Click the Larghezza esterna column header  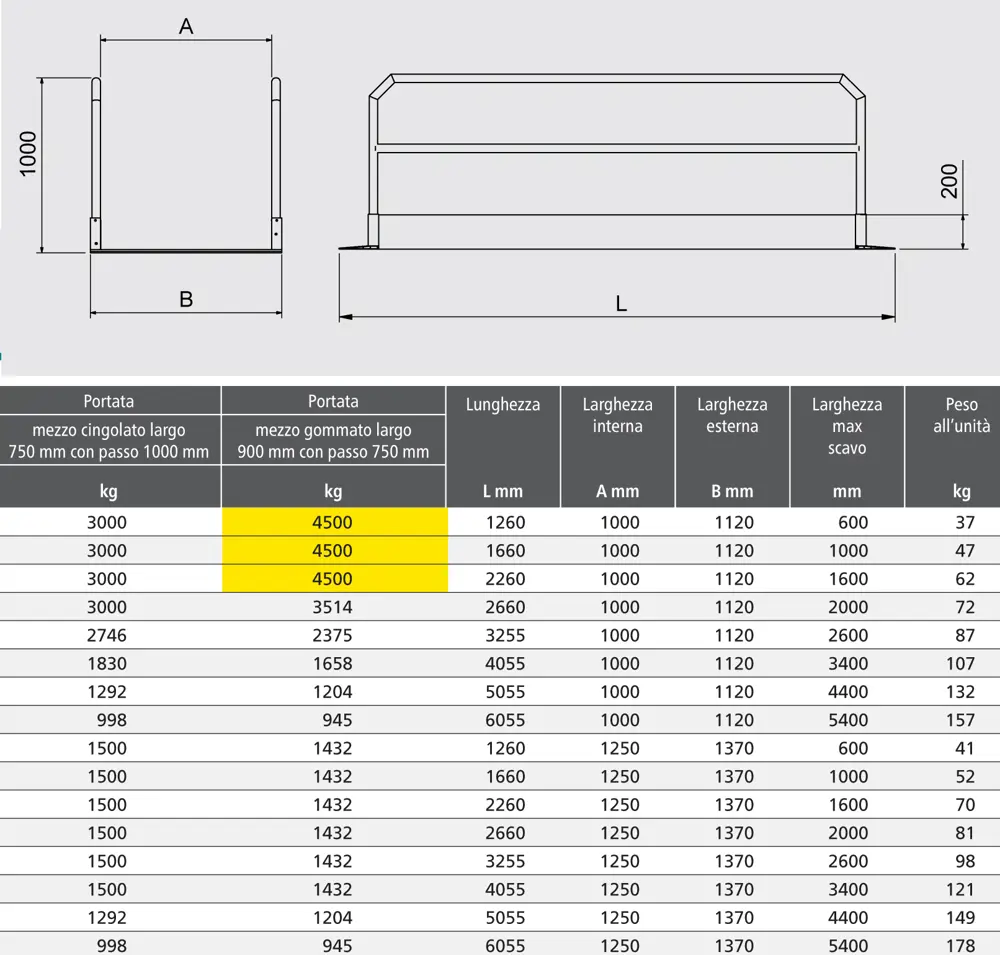tap(732, 416)
